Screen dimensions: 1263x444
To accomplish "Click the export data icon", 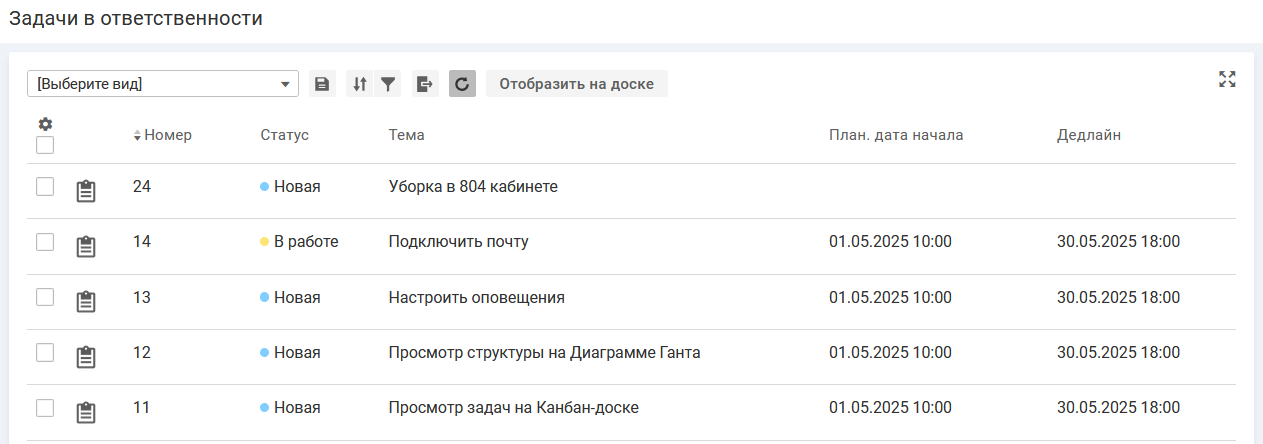I will 425,84.
